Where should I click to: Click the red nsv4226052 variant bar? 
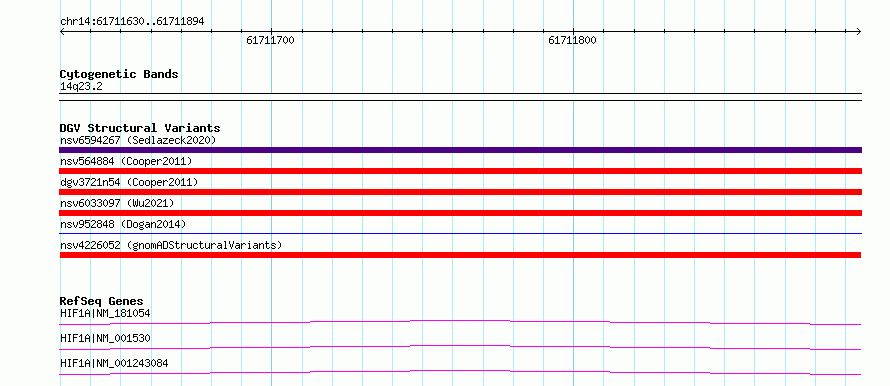pos(461,255)
